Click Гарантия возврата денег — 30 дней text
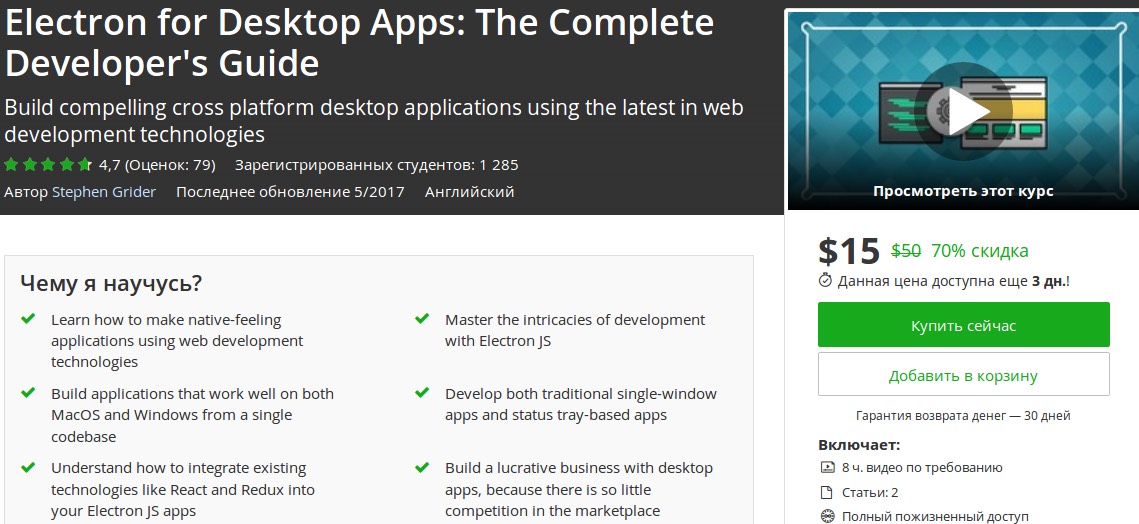The height and width of the screenshot is (524, 1139). [x=963, y=416]
